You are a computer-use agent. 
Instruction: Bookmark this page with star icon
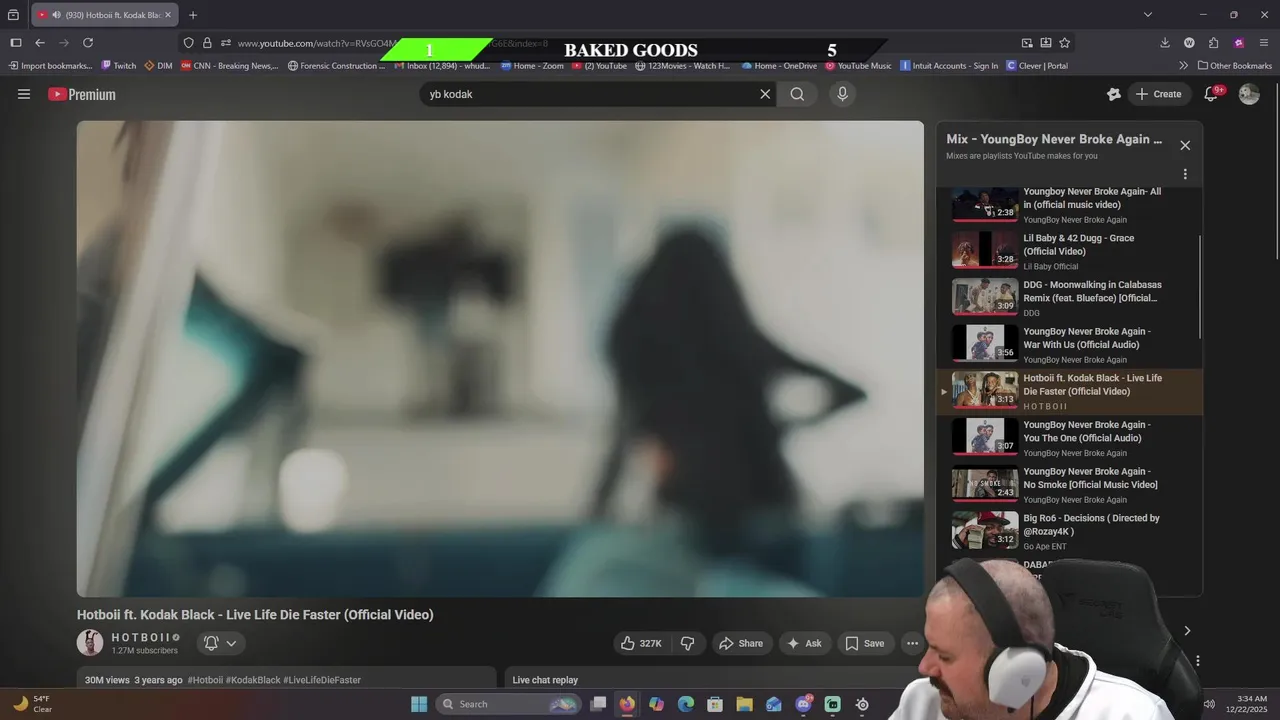(1065, 43)
